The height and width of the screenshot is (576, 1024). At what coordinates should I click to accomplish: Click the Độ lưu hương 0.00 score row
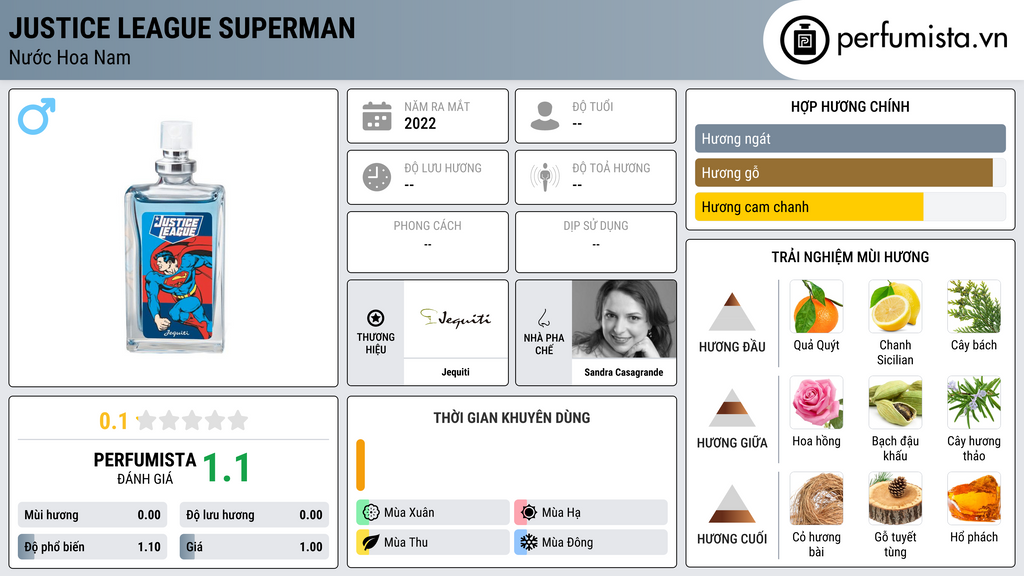pos(254,515)
